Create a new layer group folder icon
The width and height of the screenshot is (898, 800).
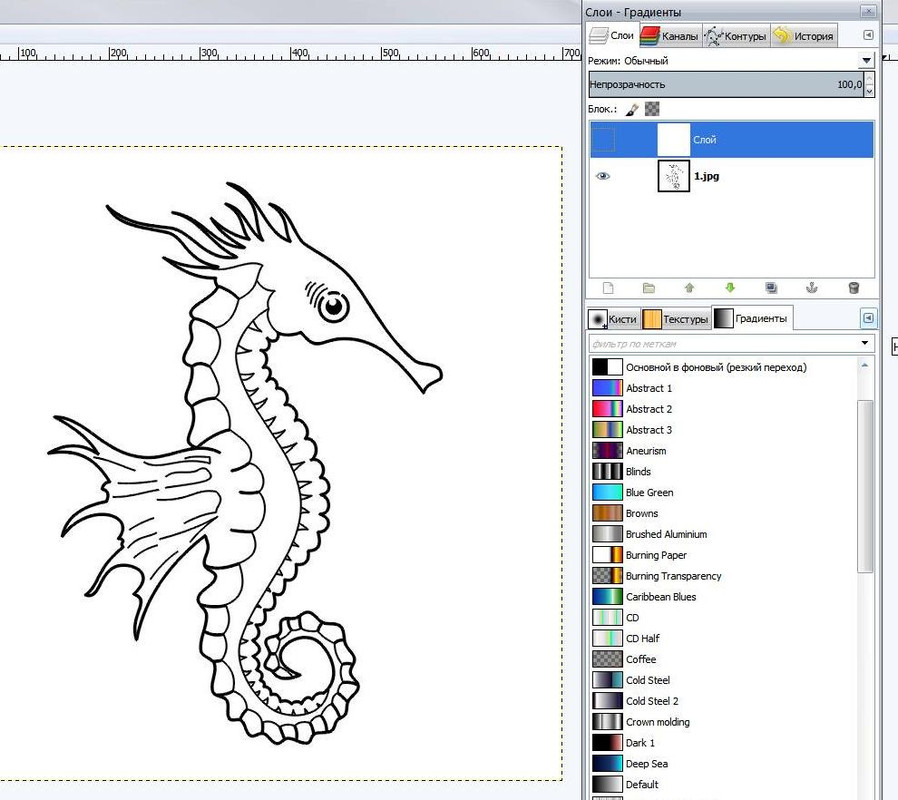[x=649, y=287]
